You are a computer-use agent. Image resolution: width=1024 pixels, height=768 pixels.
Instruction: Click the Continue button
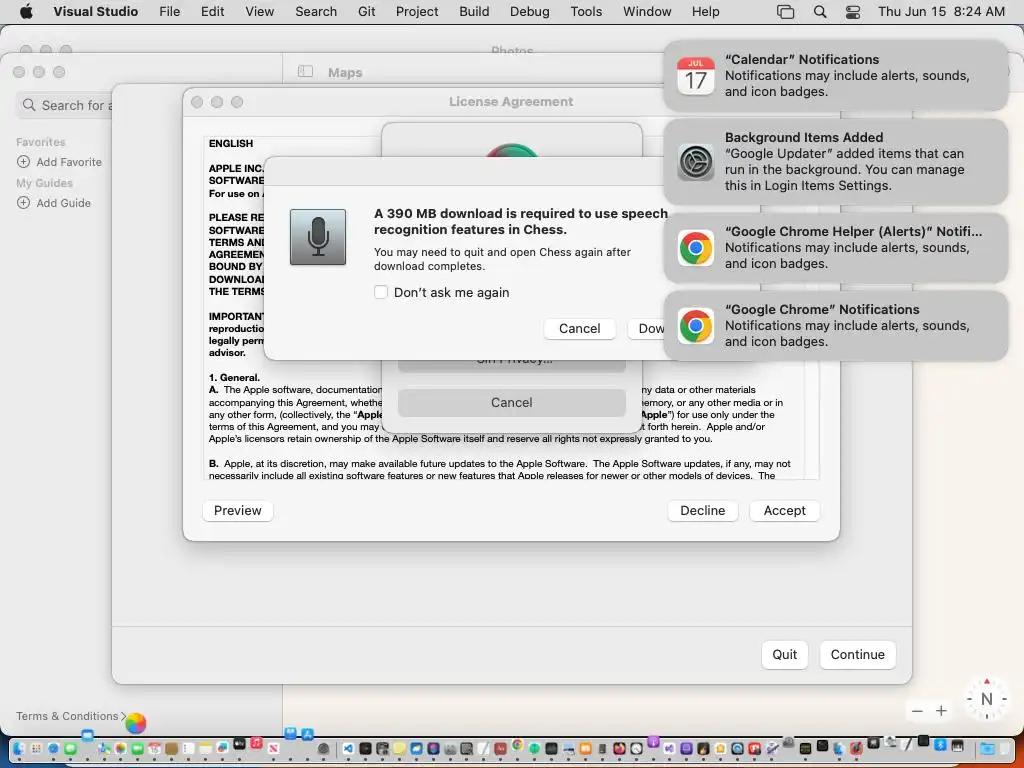click(857, 654)
